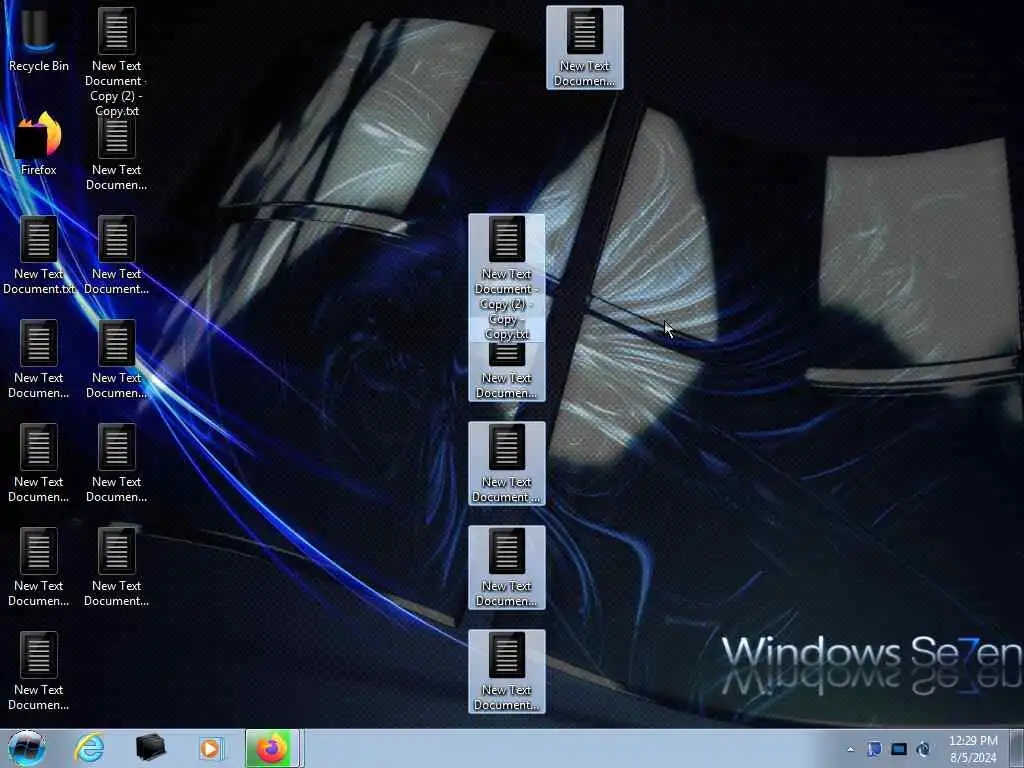Launch Windows Media Player from the taskbar

tap(210, 748)
